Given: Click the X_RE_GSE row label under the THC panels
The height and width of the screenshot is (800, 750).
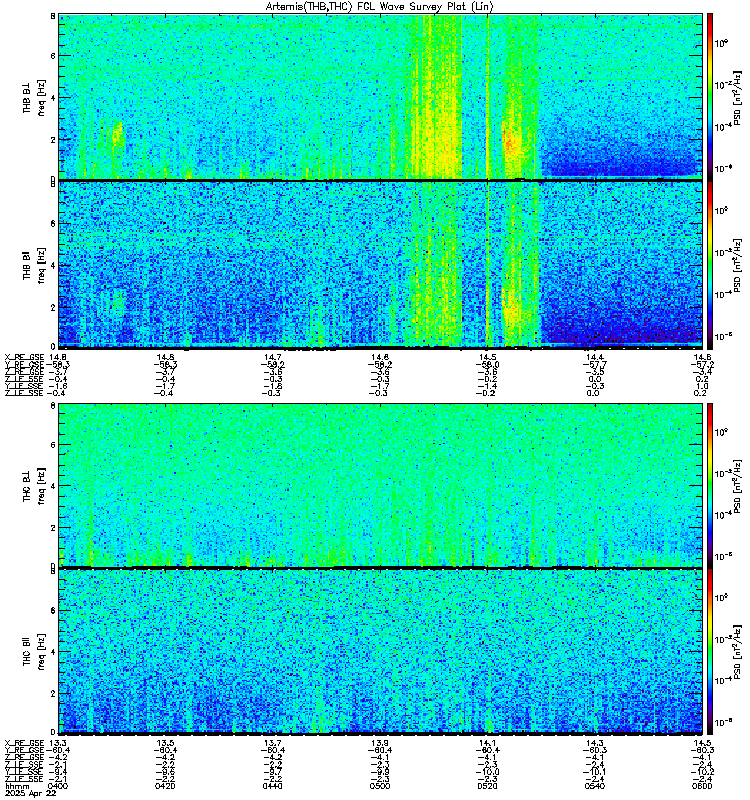Looking at the screenshot, I should click(x=24, y=743).
